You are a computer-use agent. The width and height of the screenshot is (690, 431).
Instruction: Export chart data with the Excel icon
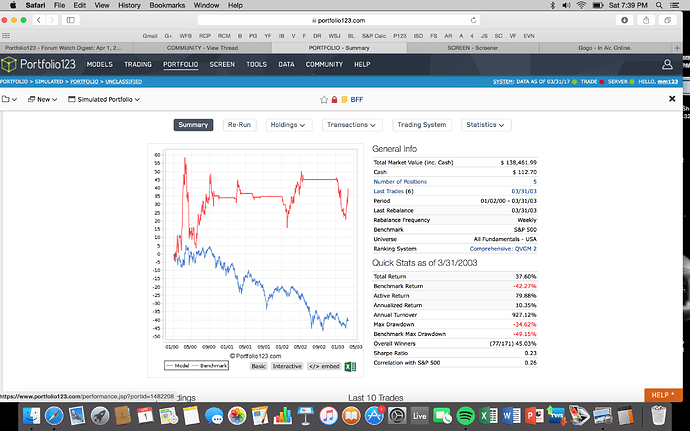(x=350, y=367)
